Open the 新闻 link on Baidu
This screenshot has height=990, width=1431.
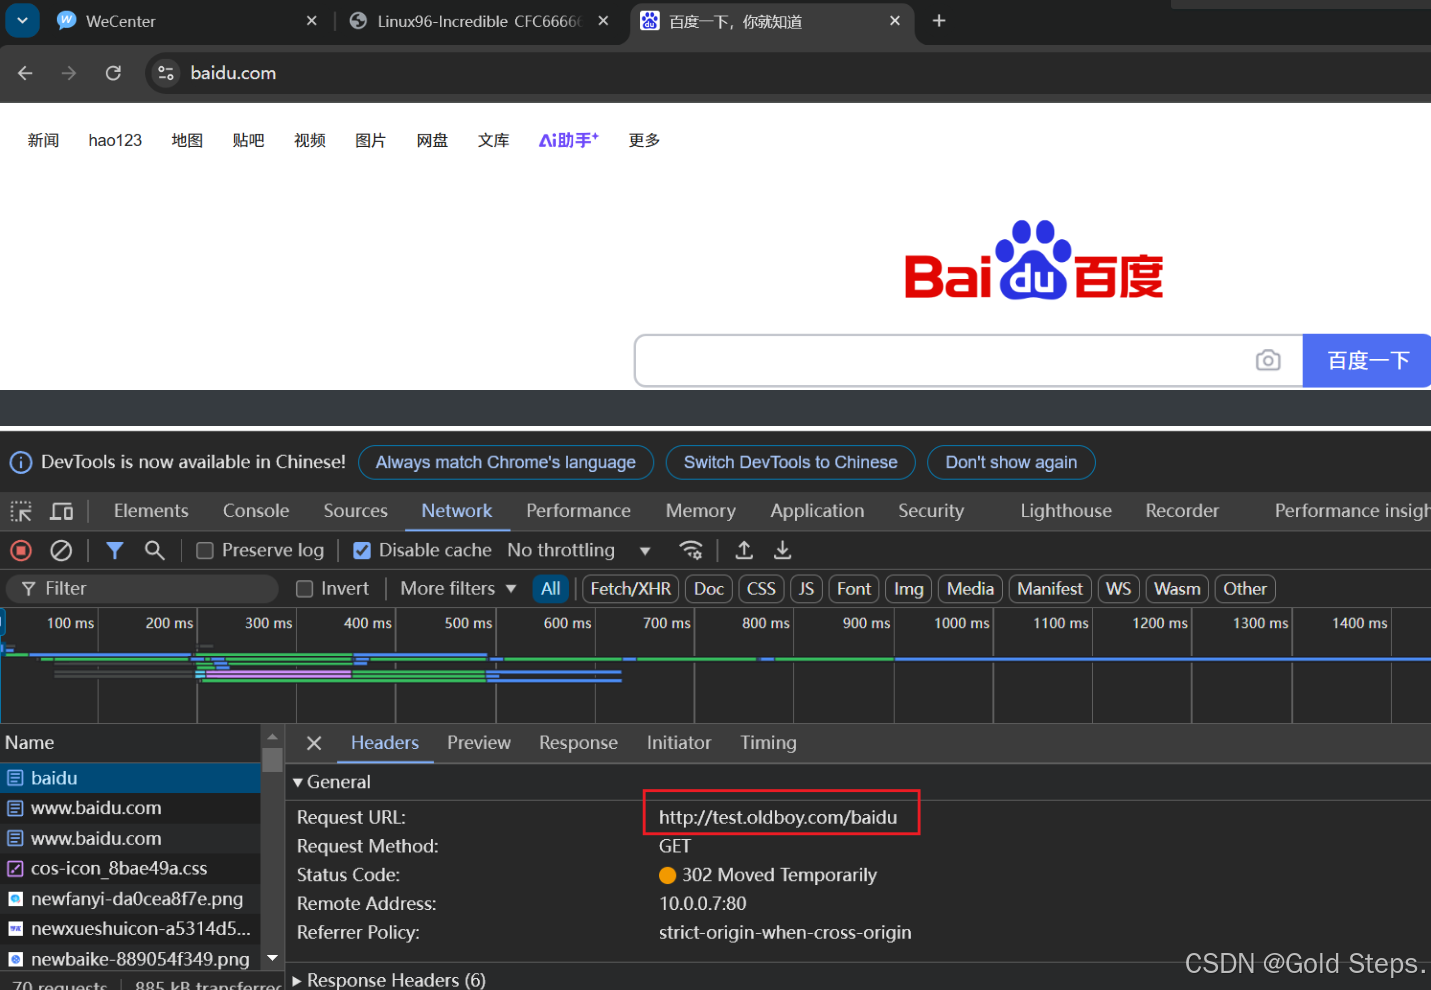pos(43,140)
